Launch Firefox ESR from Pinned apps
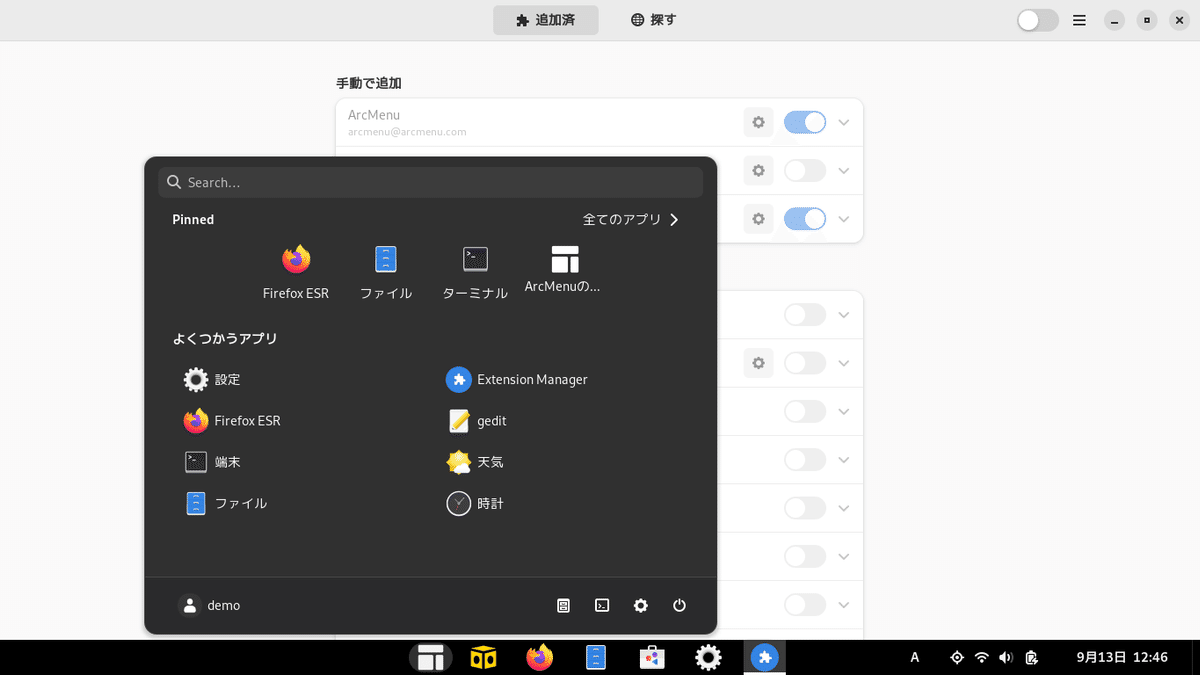The height and width of the screenshot is (675, 1200). pyautogui.click(x=296, y=272)
